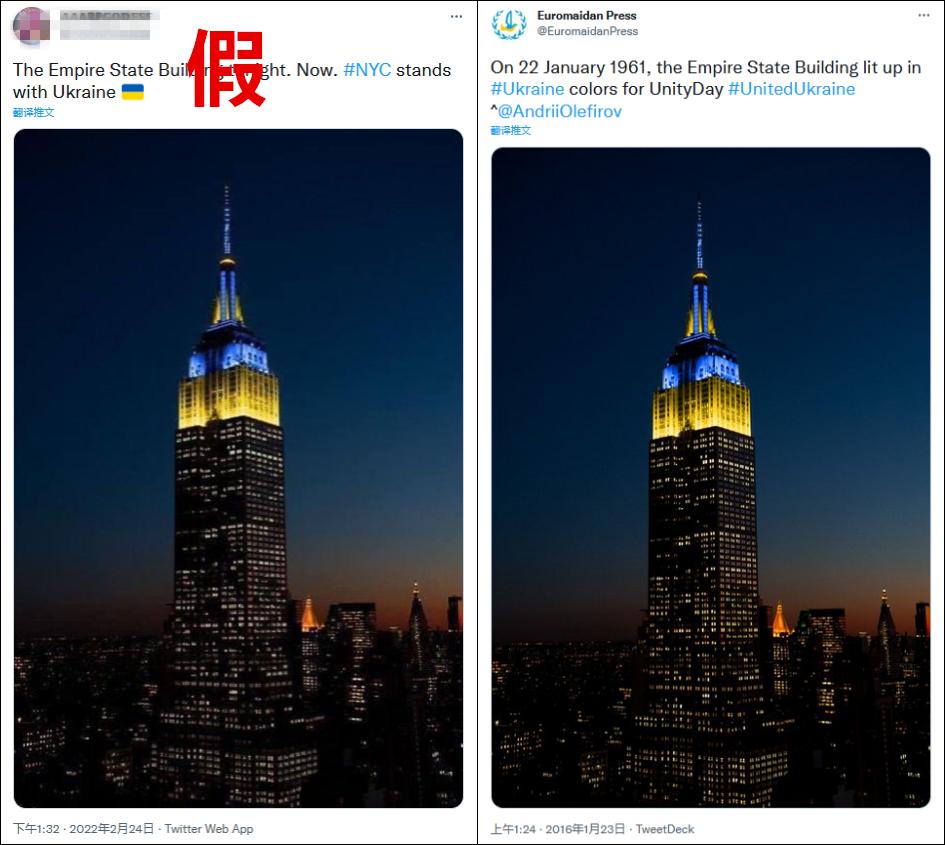
Task: Click the Euromaidan Press profile avatar
Action: coord(509,24)
